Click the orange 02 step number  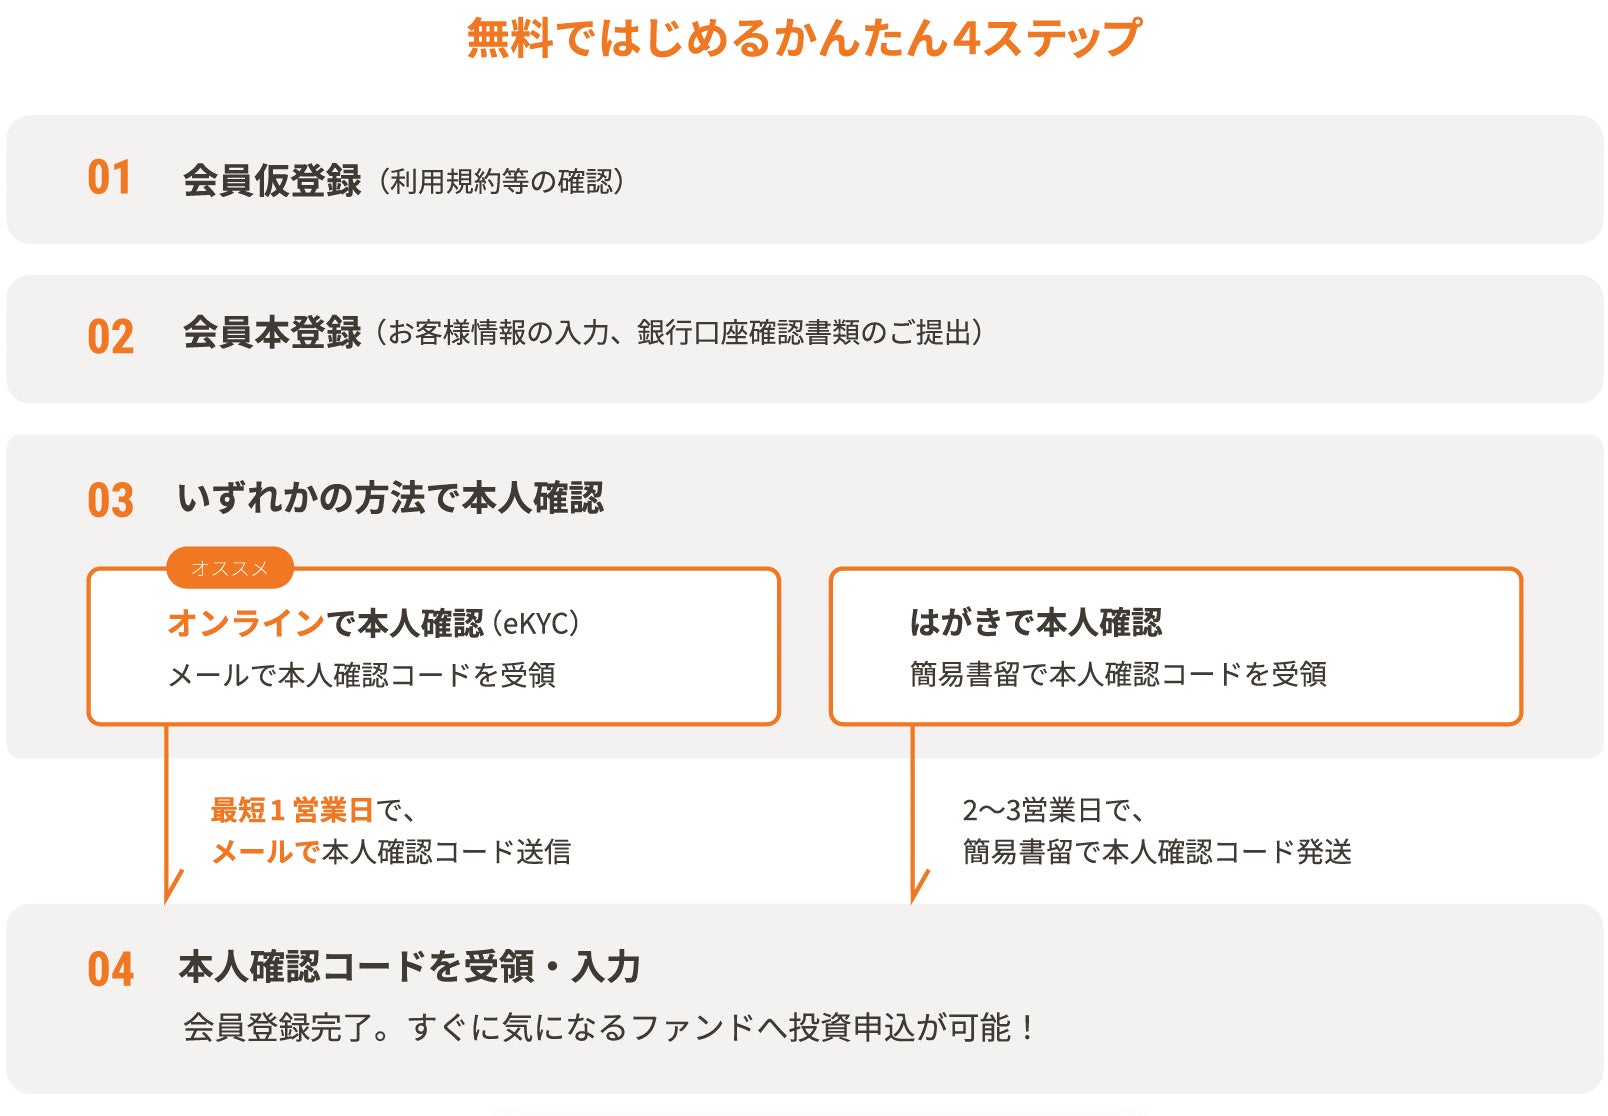110,337
